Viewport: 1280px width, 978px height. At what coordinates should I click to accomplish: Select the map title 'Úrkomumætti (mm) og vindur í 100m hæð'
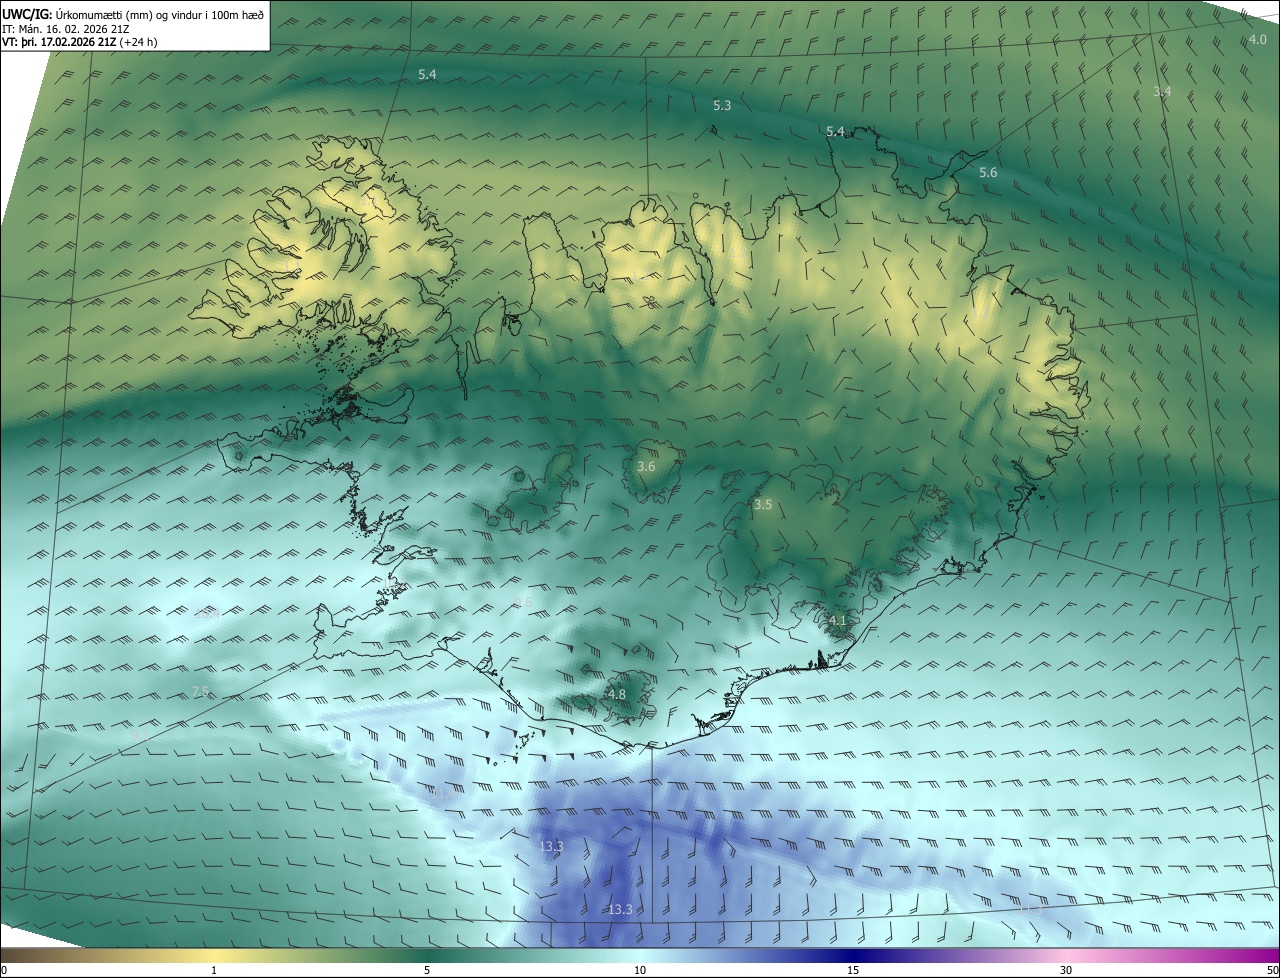point(159,14)
